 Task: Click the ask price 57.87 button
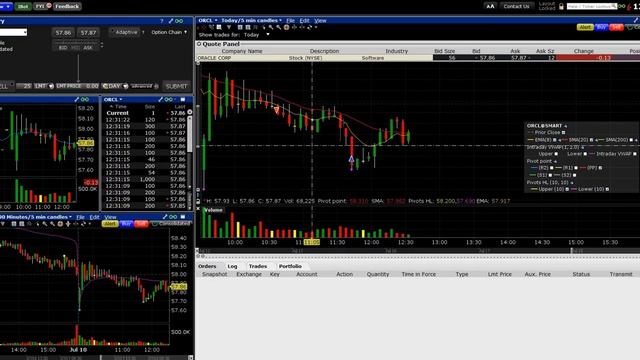click(x=88, y=32)
